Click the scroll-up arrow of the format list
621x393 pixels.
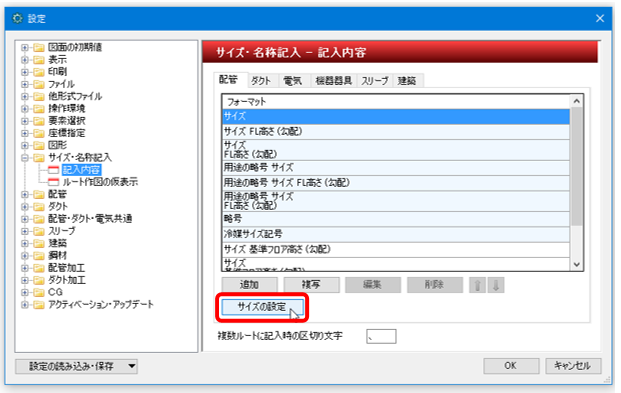pos(577,101)
